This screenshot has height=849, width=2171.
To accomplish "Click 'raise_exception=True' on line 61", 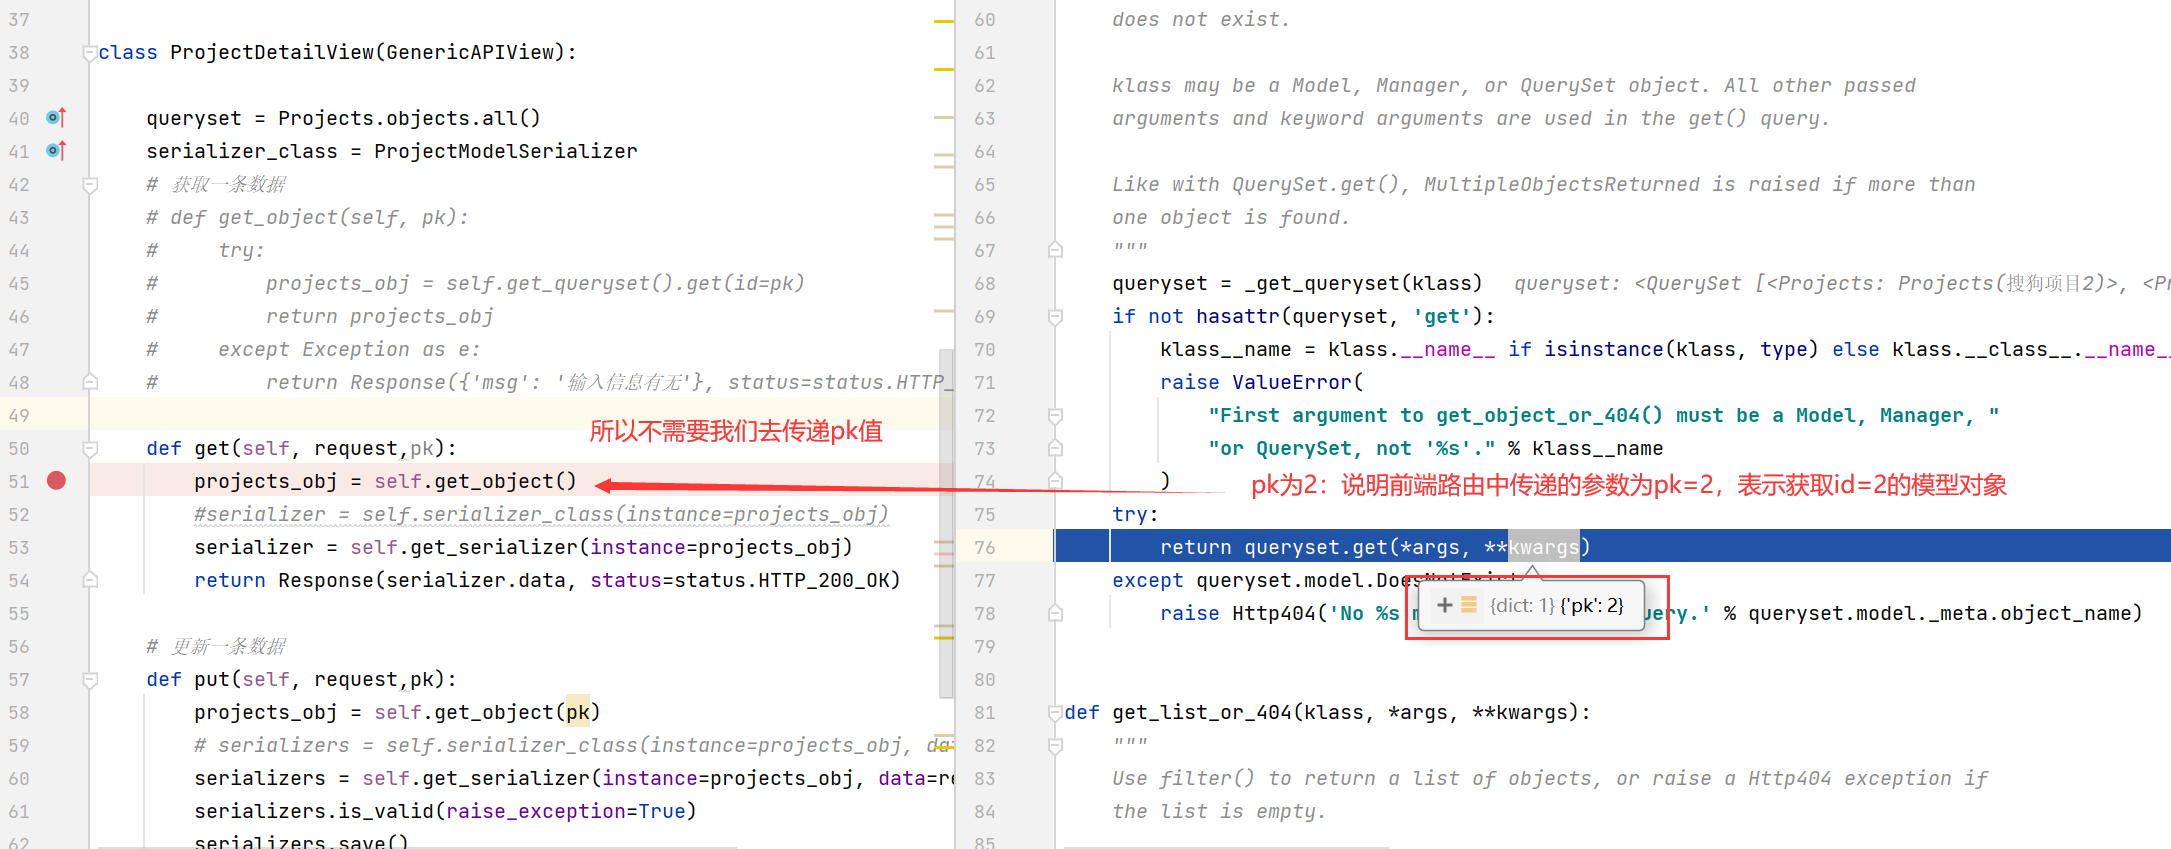I will [565, 811].
